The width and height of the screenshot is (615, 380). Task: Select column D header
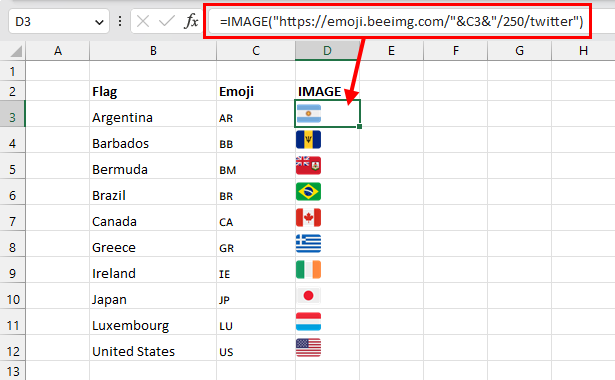point(327,51)
